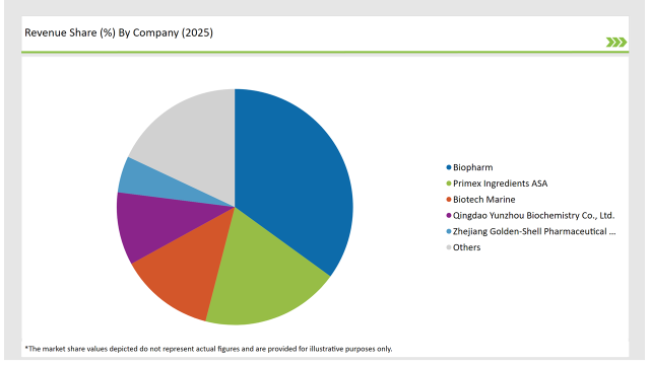Image resolution: width=650 pixels, height=365 pixels.
Task: Select the Others legend label
Action: click(466, 247)
